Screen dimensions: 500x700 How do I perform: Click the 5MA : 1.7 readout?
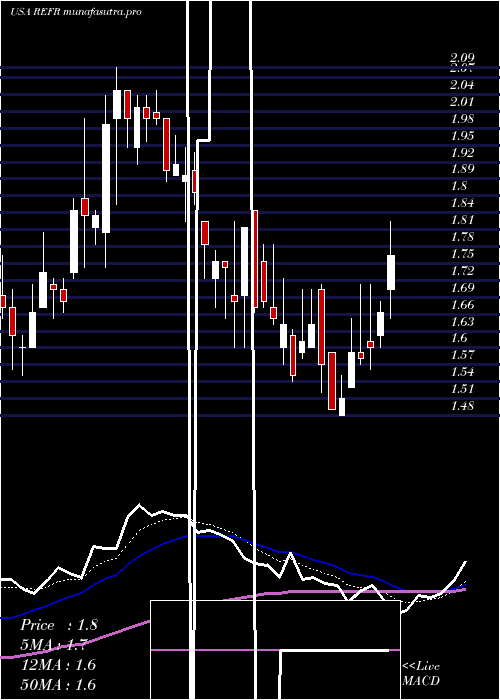[55, 645]
